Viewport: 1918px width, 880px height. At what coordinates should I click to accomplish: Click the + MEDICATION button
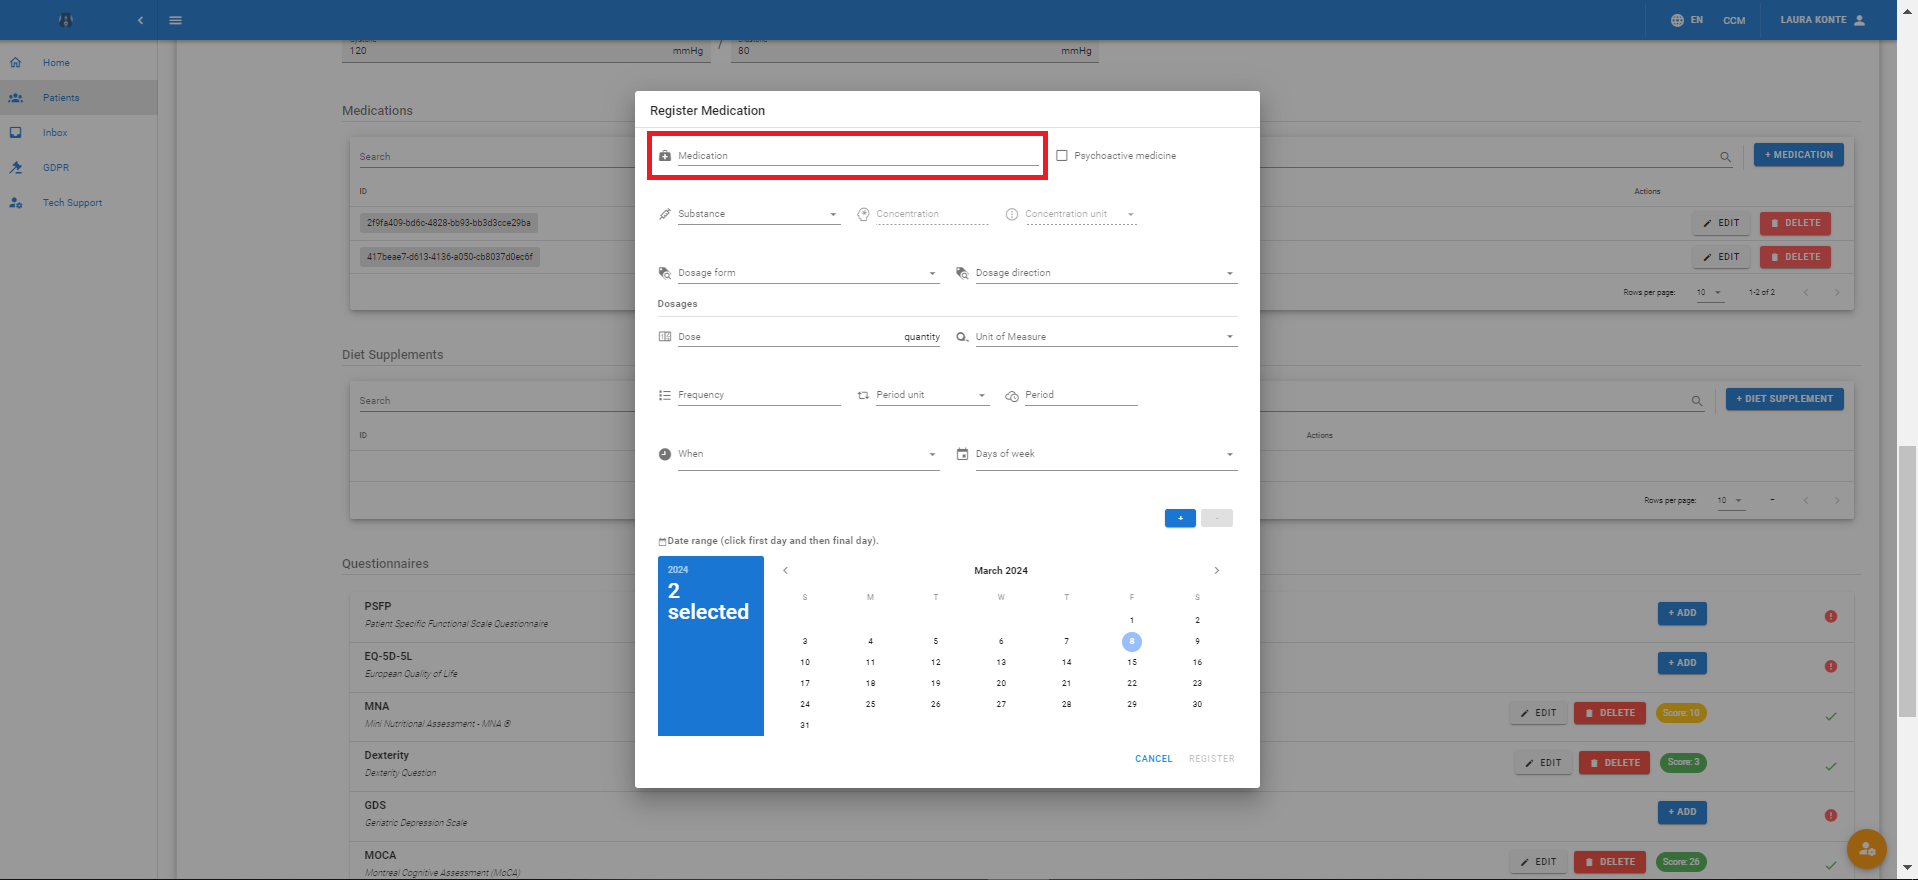1798,155
